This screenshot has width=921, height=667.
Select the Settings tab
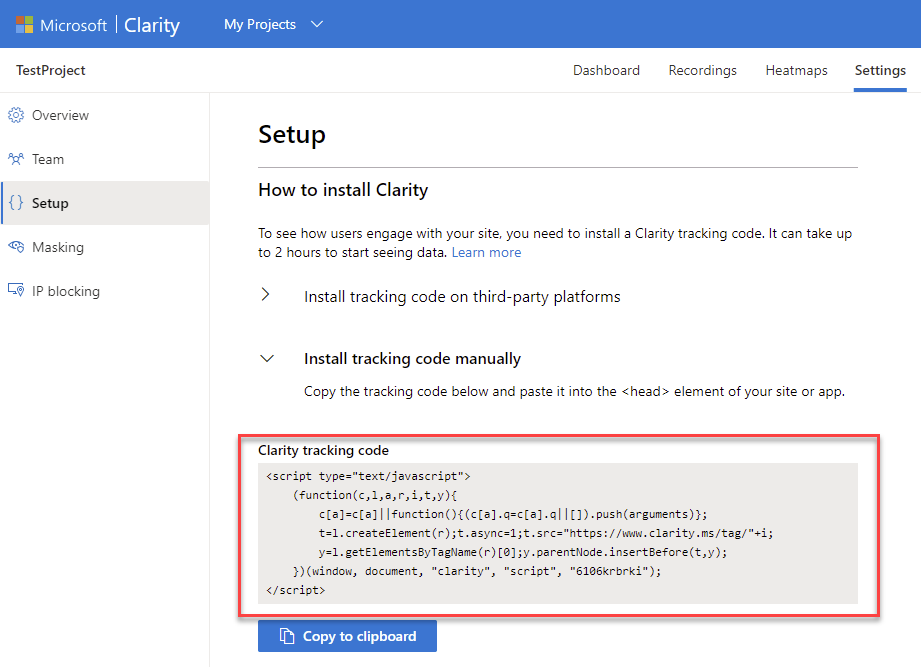point(880,70)
